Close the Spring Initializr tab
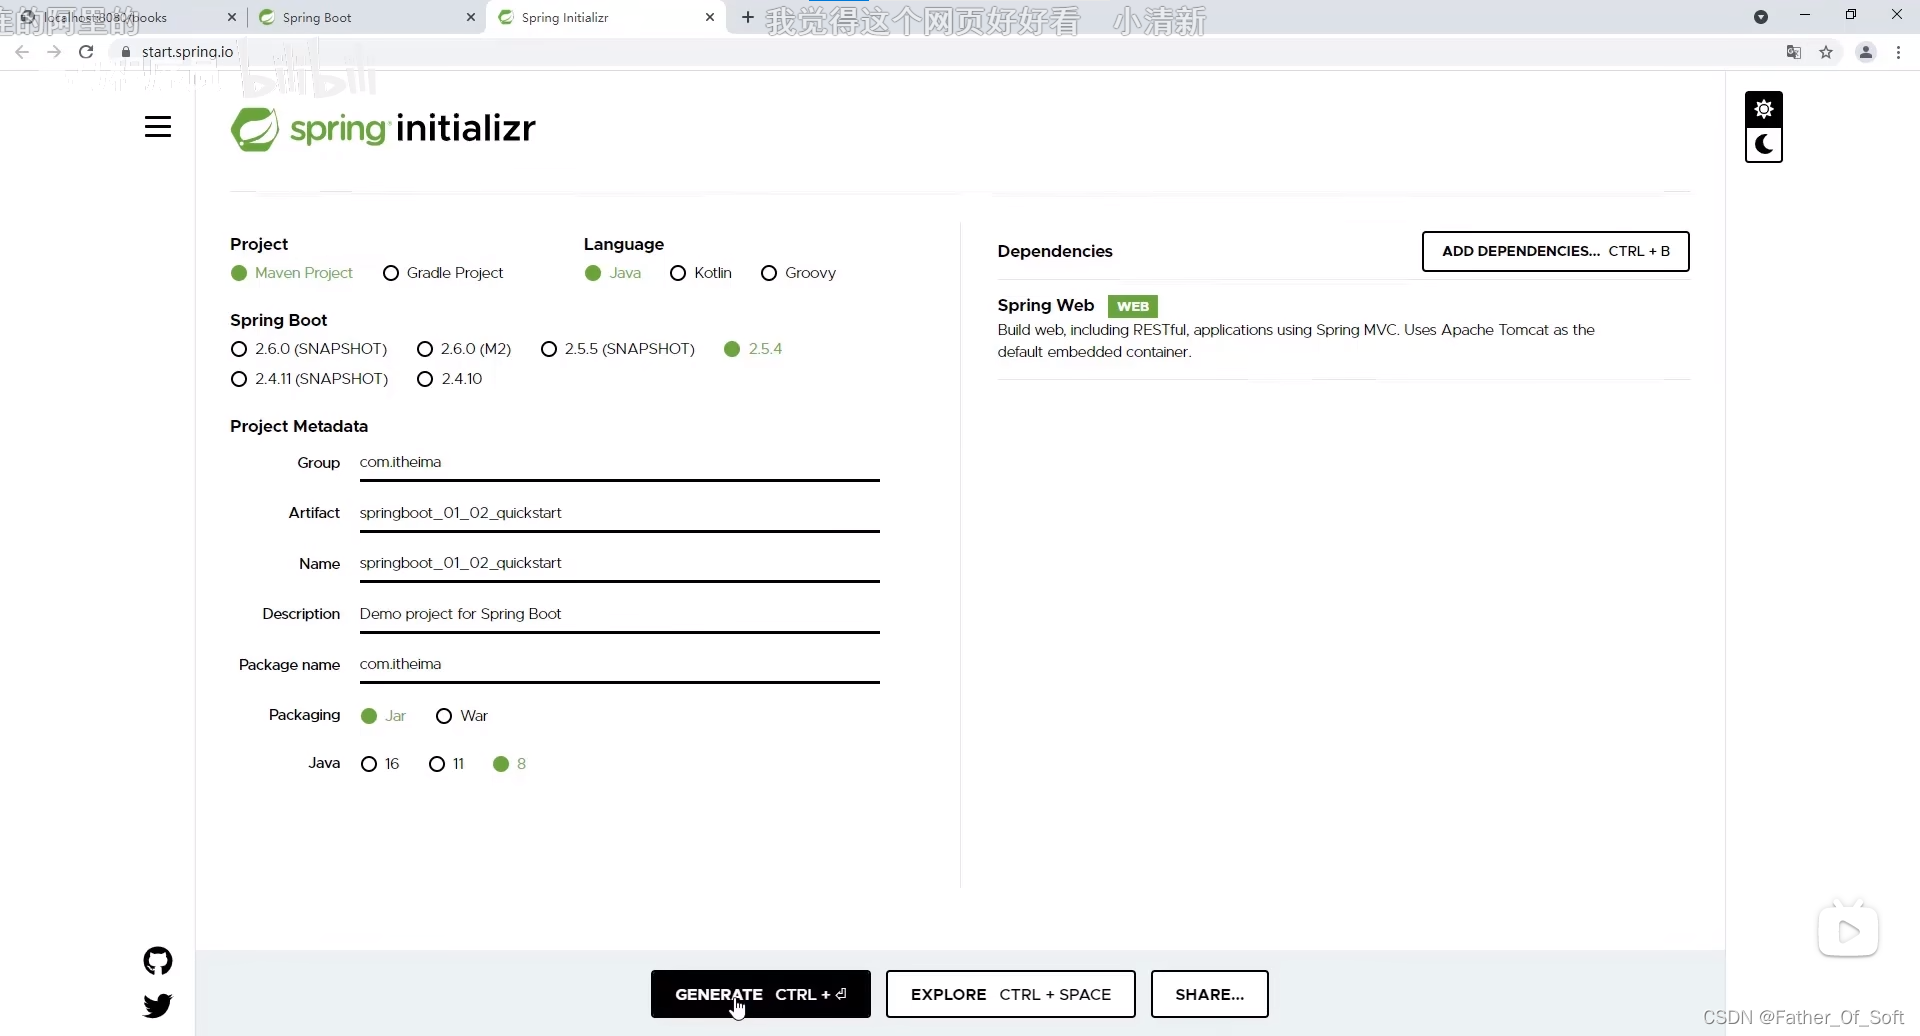 pyautogui.click(x=710, y=17)
